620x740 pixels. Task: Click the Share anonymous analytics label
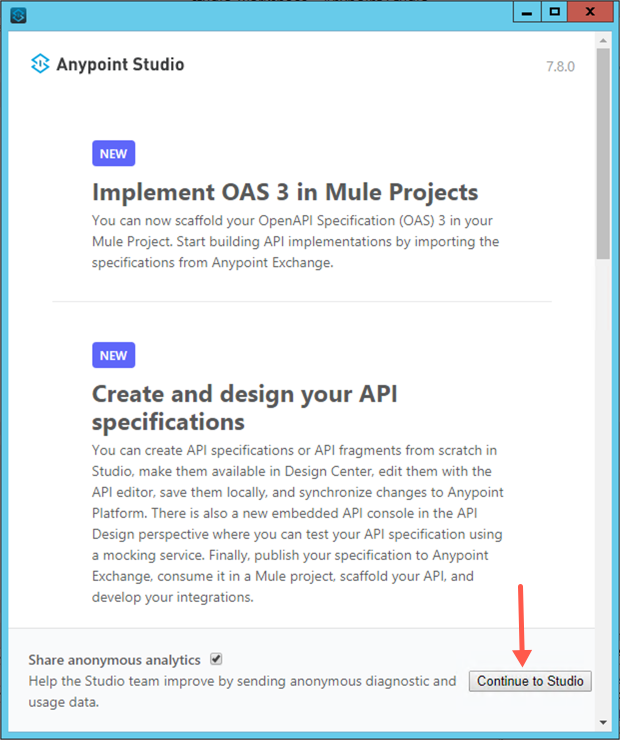pos(114,660)
